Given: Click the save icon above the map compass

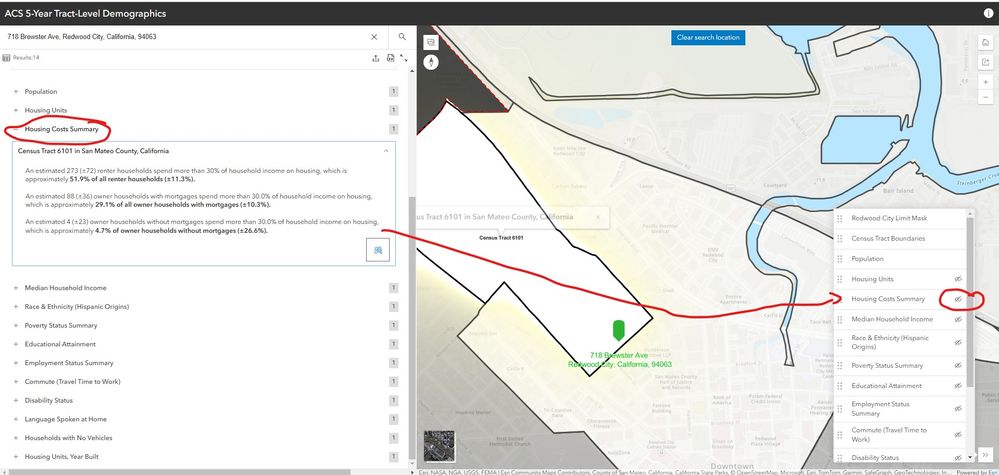Looking at the screenshot, I should [x=431, y=42].
